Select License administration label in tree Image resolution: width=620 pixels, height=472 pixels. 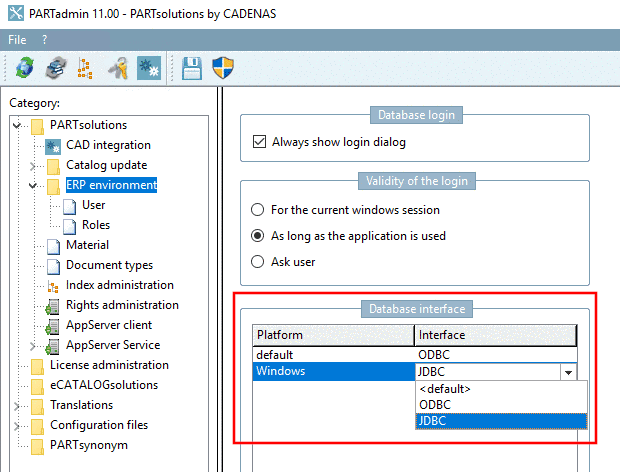tap(110, 365)
